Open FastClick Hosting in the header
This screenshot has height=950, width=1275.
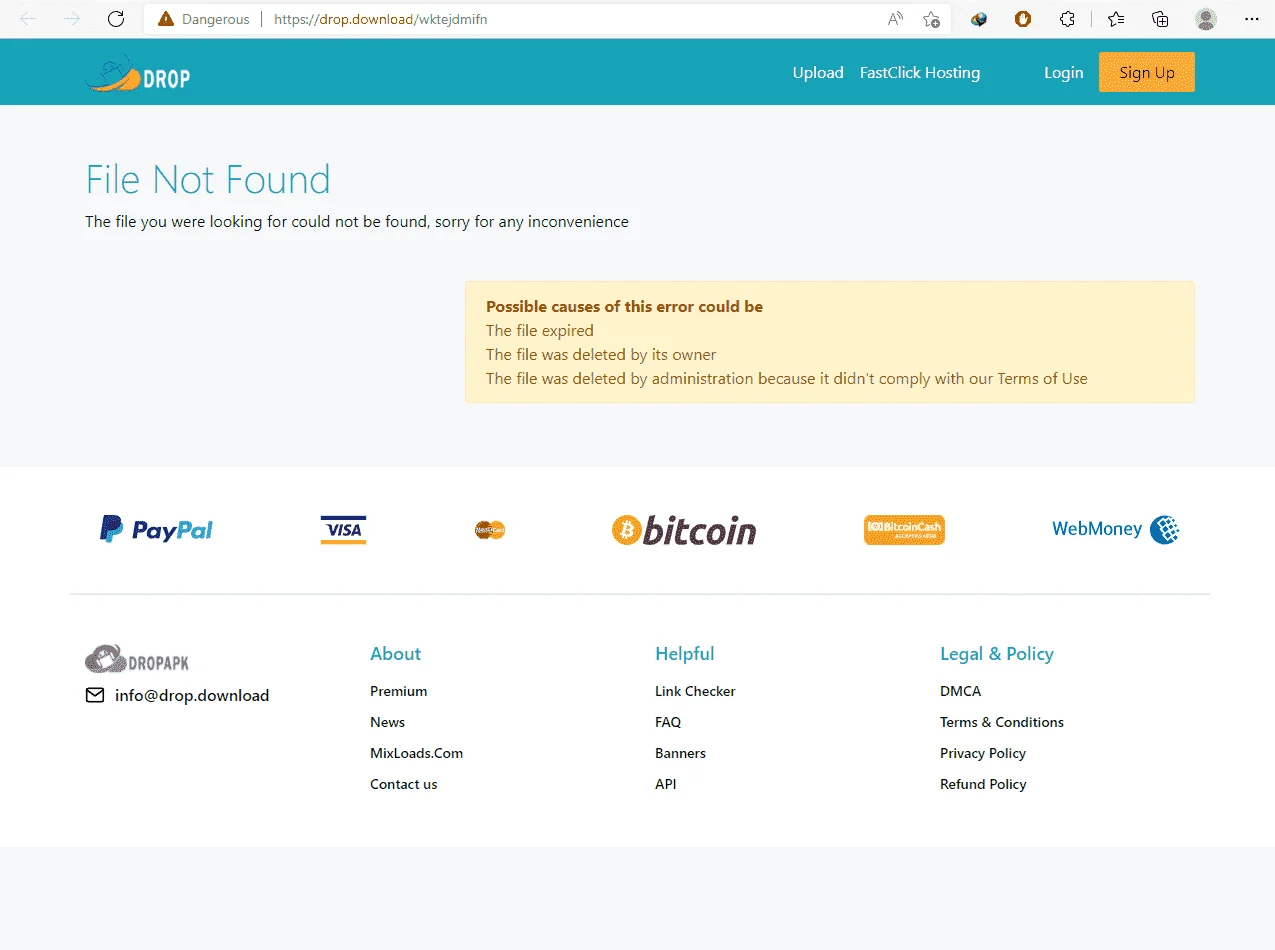[x=920, y=72]
